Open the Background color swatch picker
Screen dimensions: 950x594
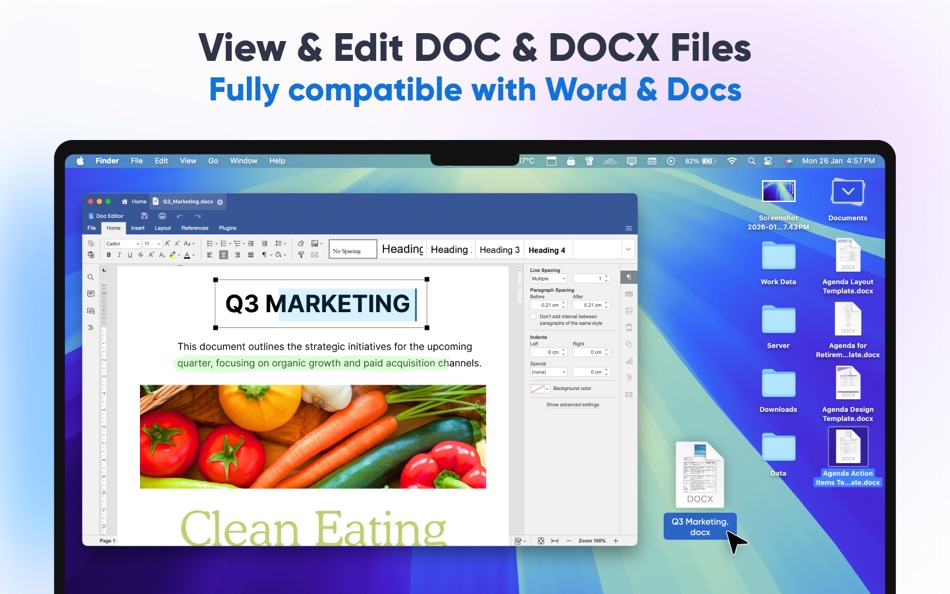(x=539, y=389)
